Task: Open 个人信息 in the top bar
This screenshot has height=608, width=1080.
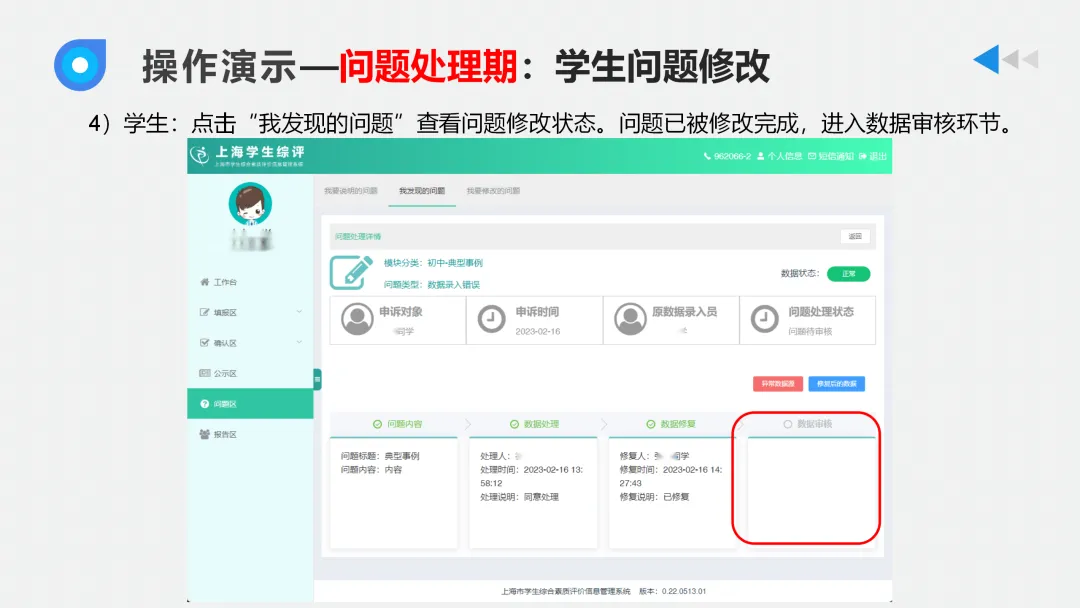Action: click(x=785, y=157)
